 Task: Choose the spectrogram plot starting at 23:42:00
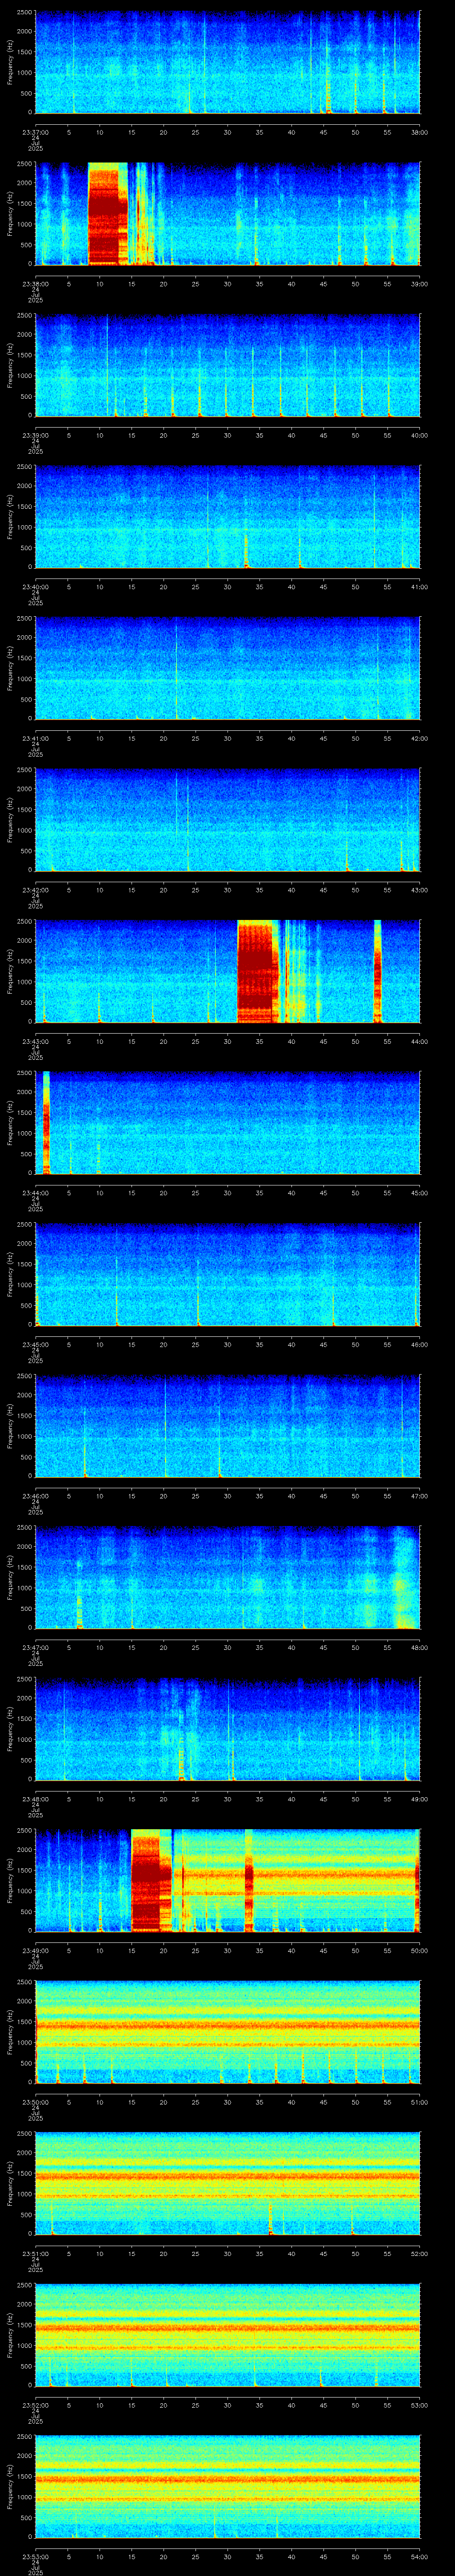tap(228, 820)
